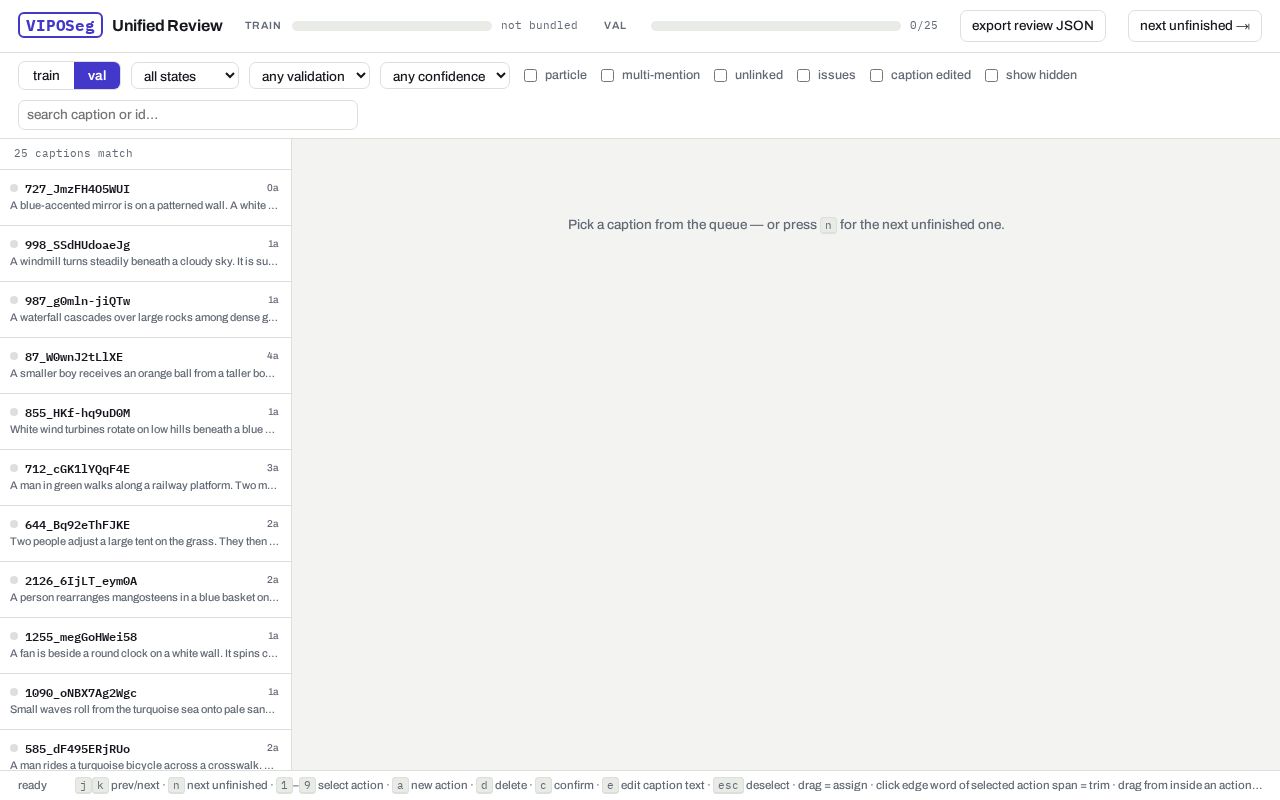Open caption 727_JmzFH4O5WUI
1280x800 pixels.
145,197
